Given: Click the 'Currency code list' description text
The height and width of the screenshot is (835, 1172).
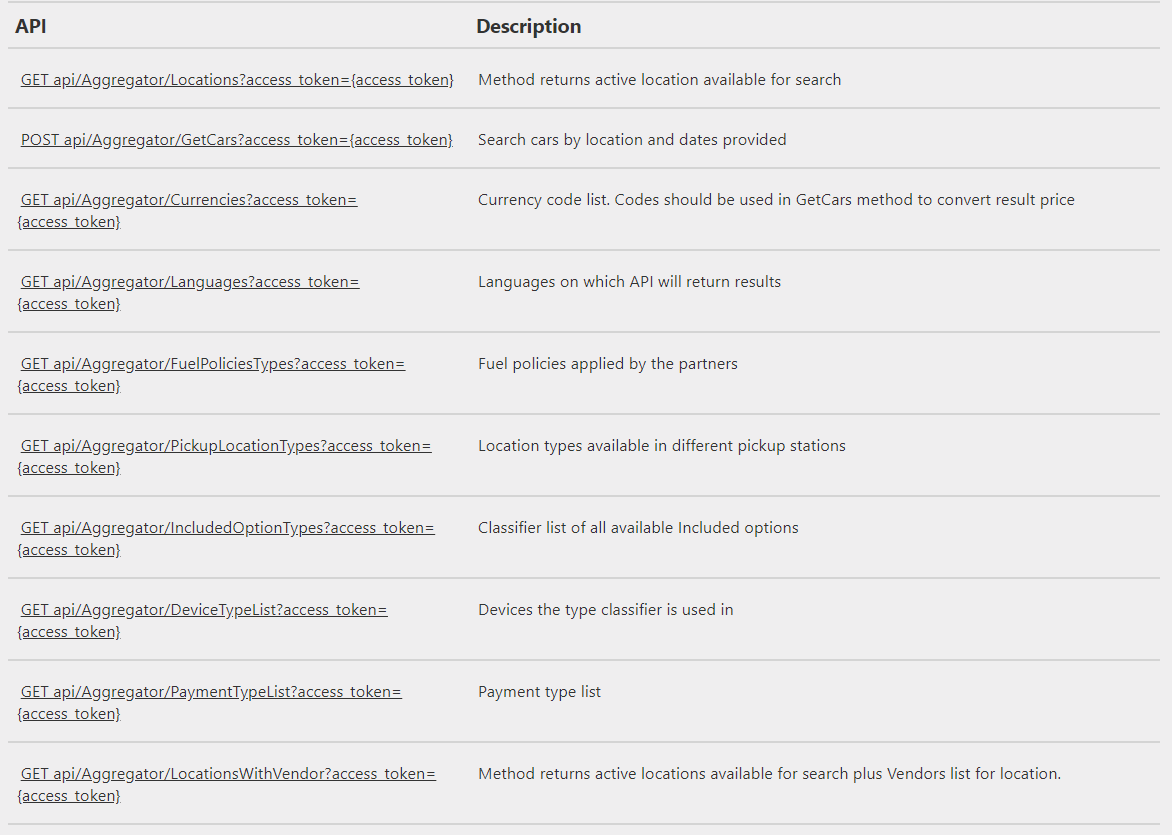Looking at the screenshot, I should coord(776,200).
